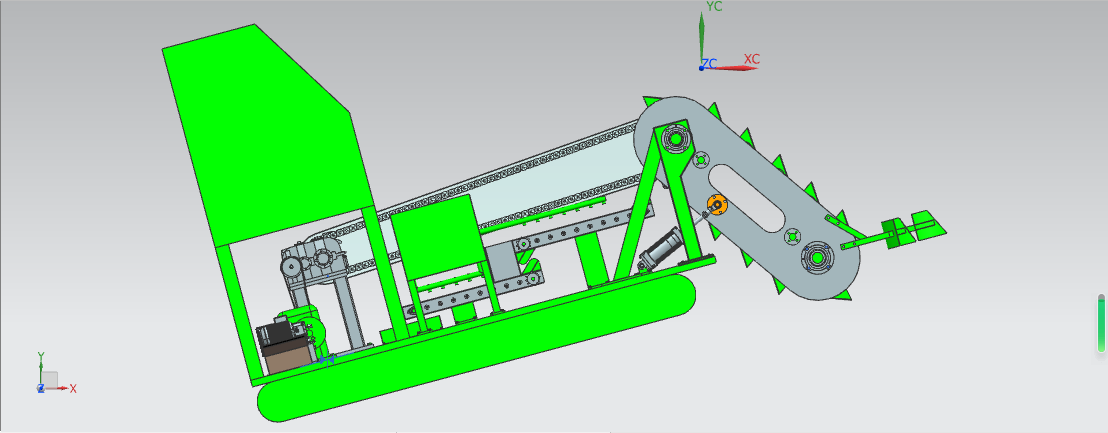Select the upper bearing of the boom

[x=675, y=138]
